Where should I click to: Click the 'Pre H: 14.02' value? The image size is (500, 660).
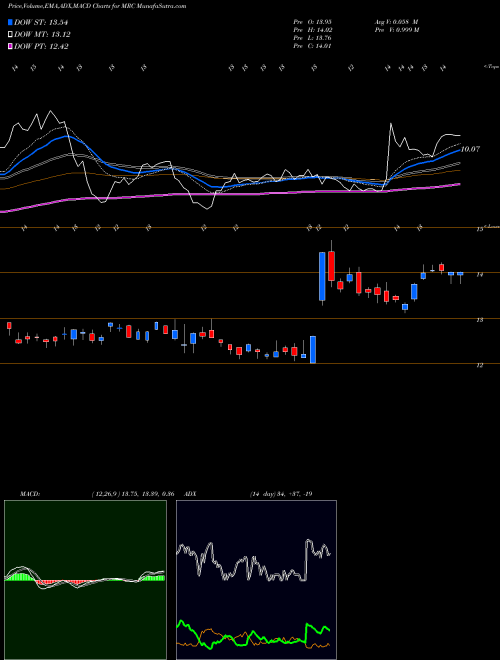pos(313,30)
